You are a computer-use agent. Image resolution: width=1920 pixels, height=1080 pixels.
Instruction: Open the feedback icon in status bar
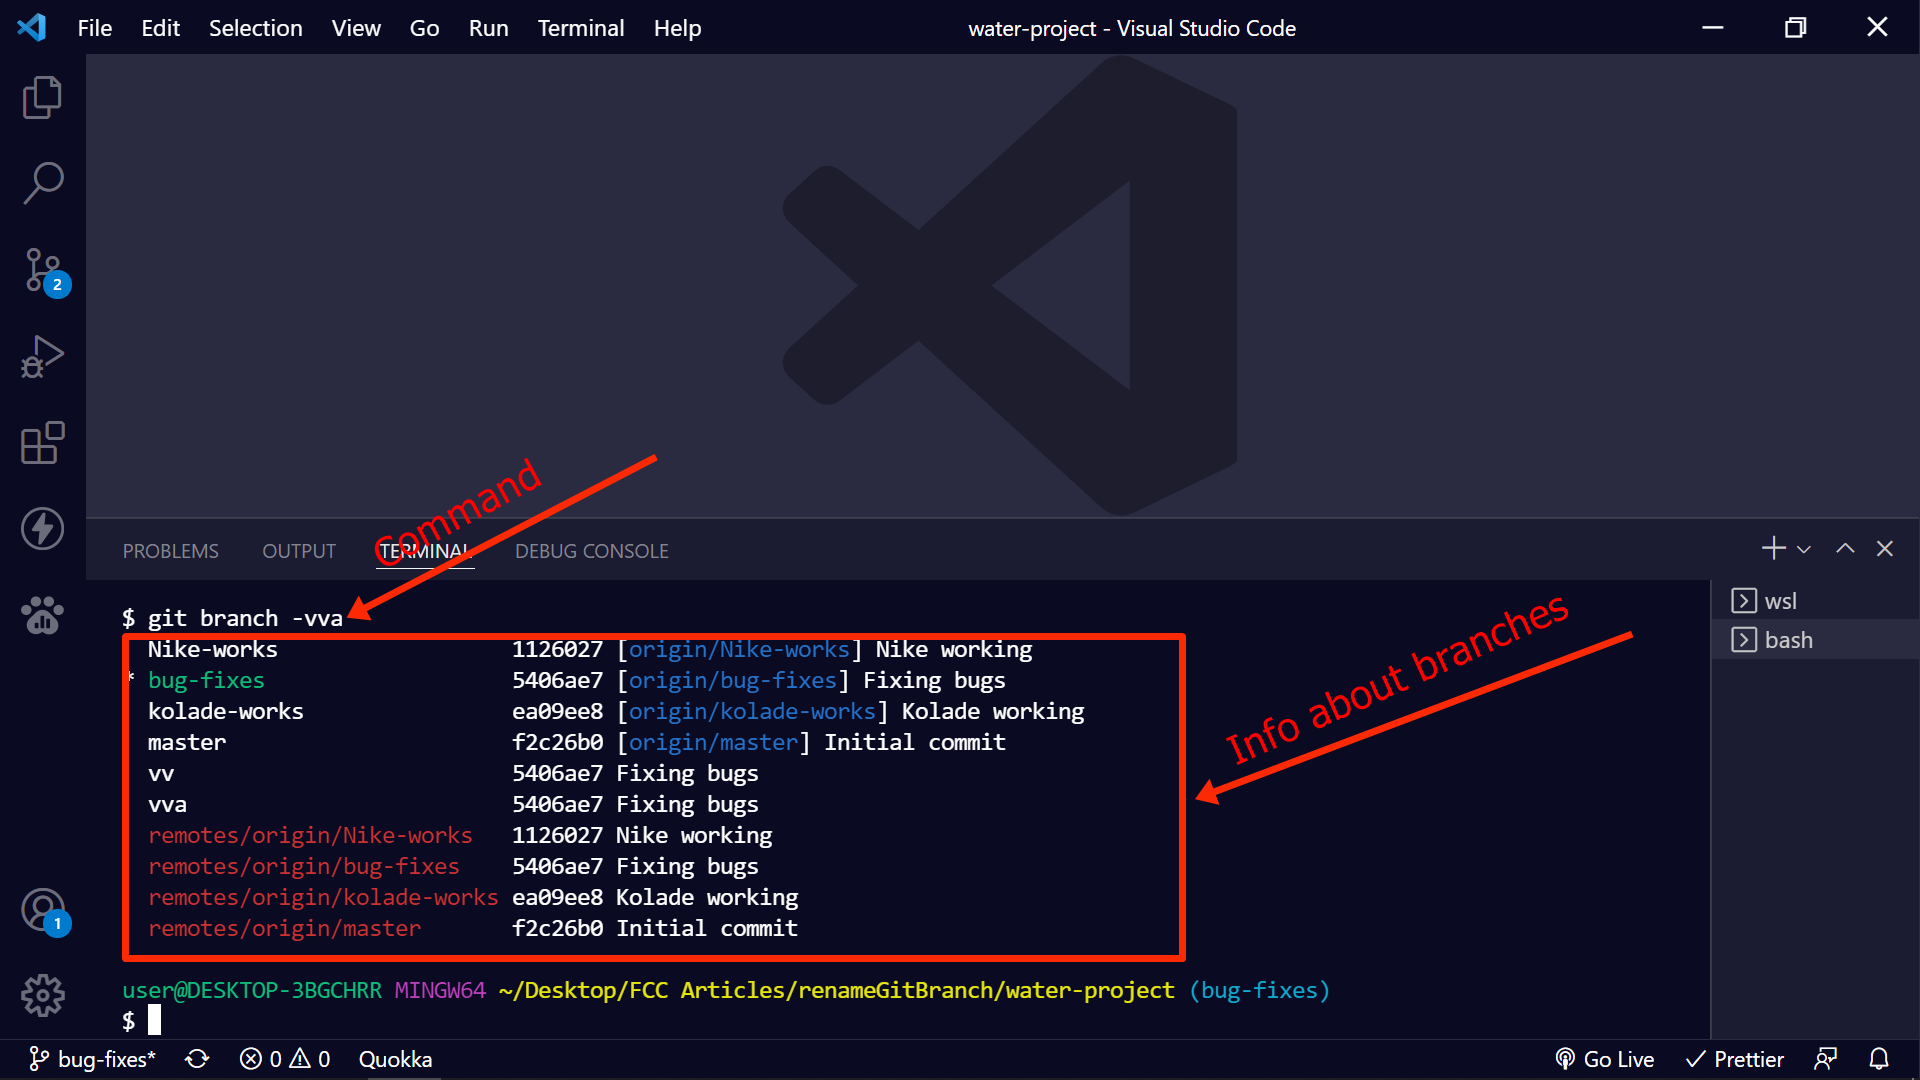1826,1059
